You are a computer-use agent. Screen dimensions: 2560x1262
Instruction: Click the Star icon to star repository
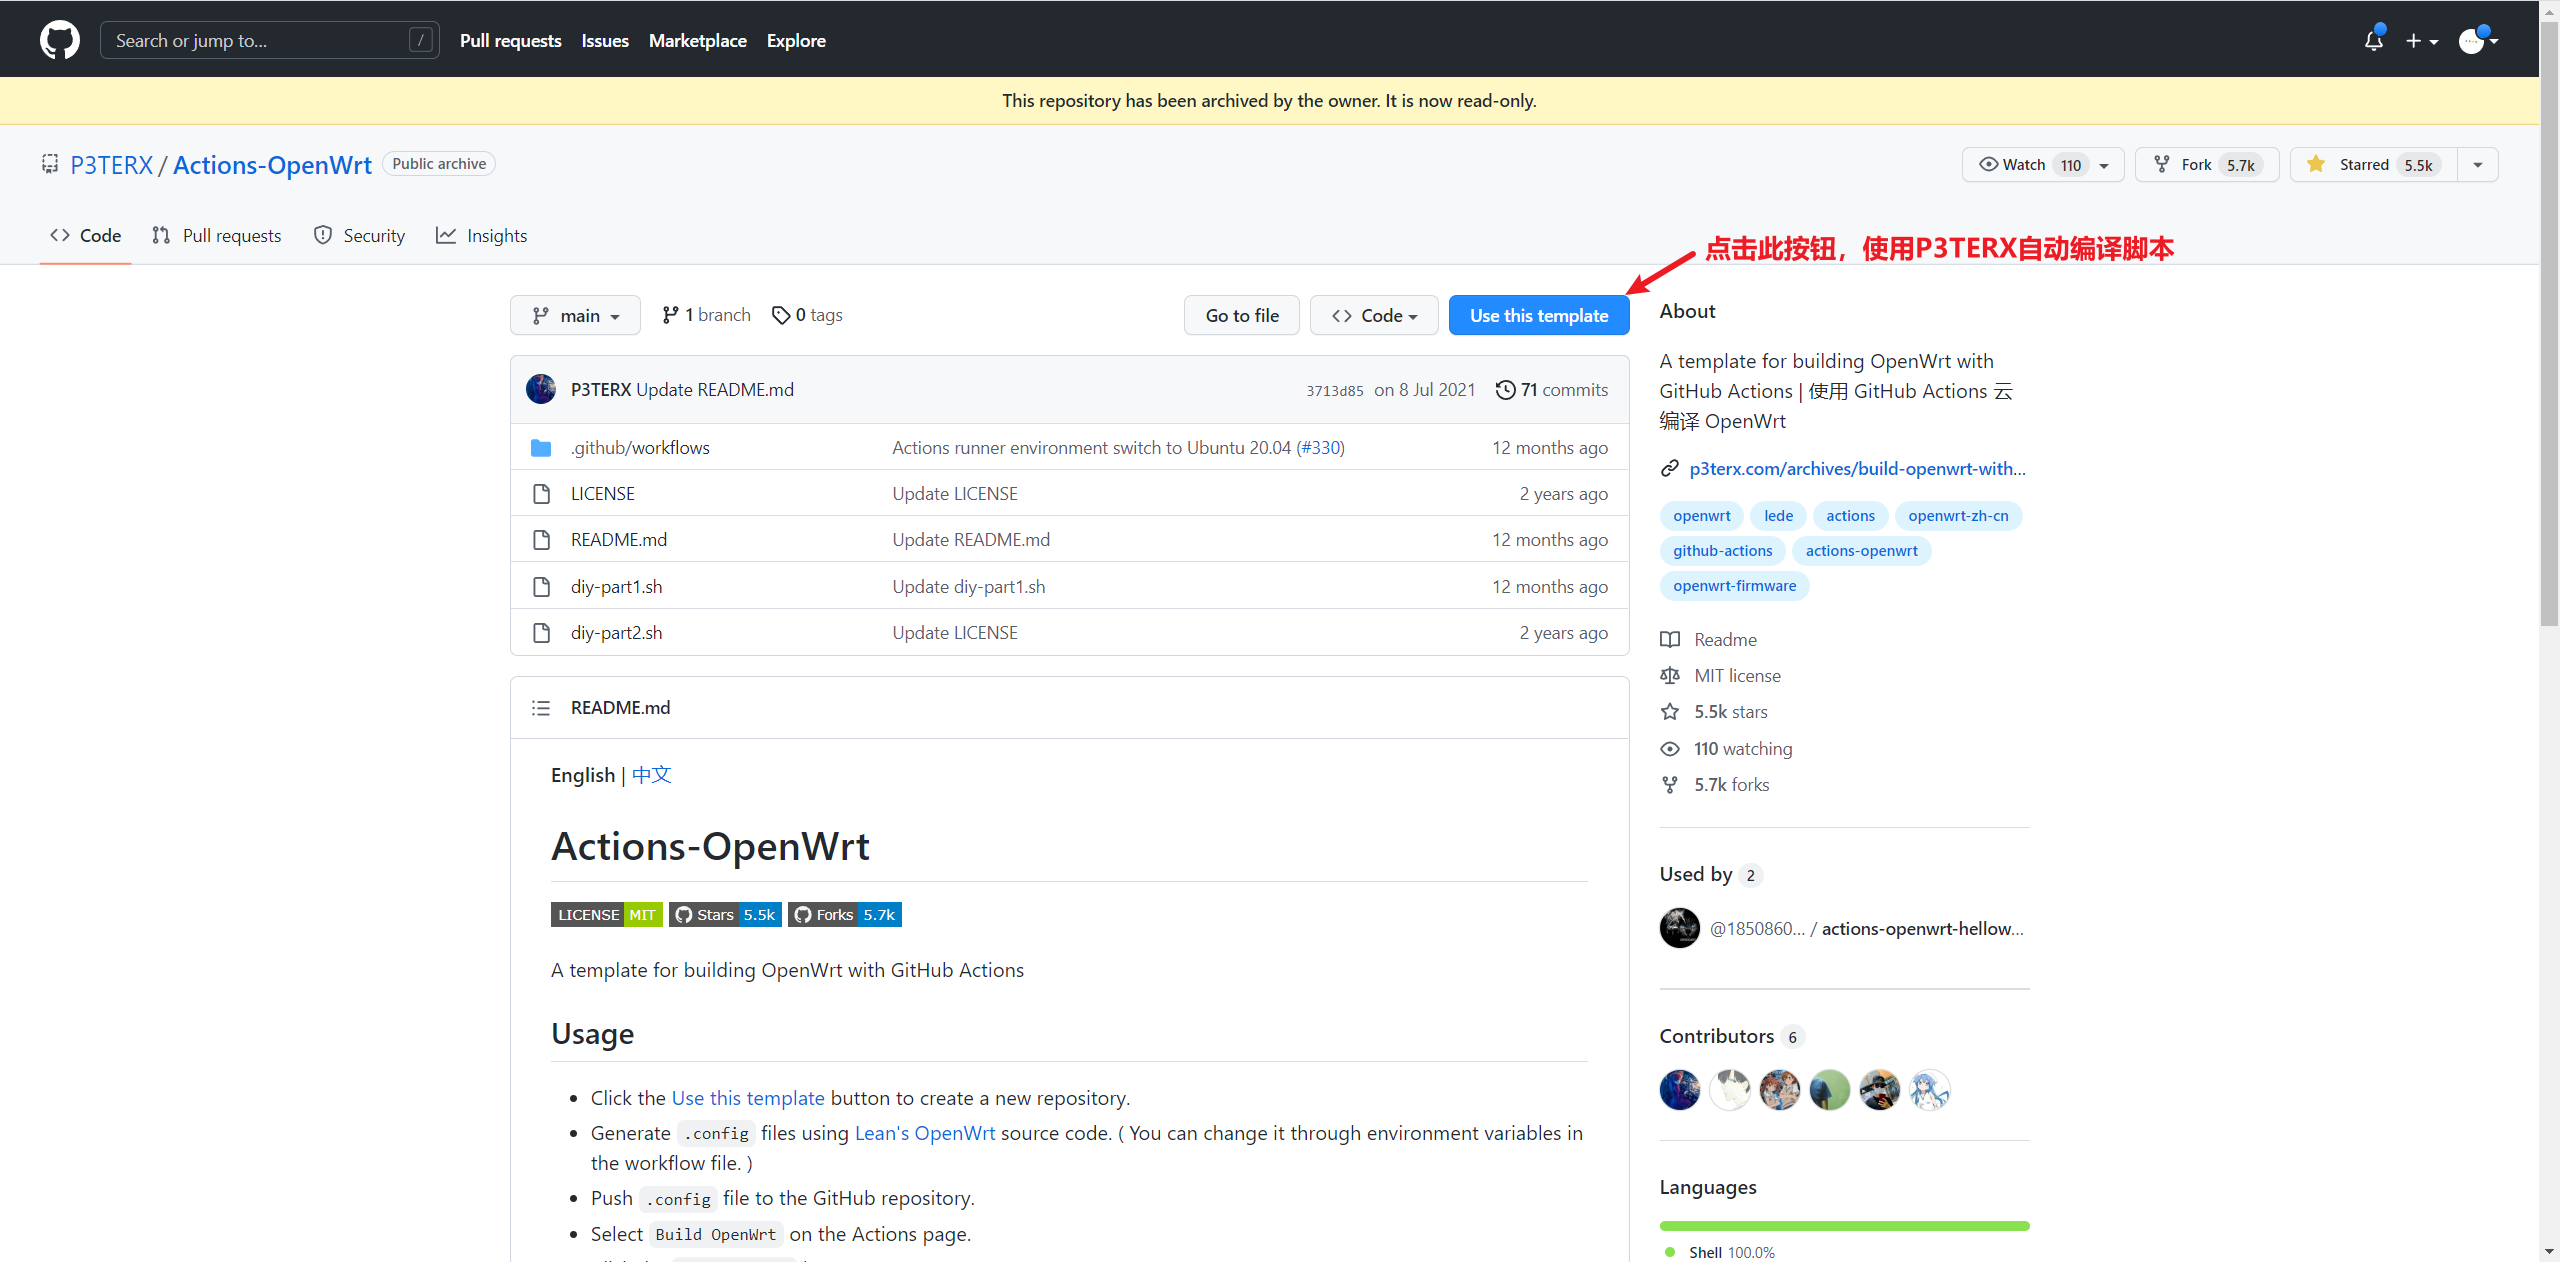coord(2313,162)
